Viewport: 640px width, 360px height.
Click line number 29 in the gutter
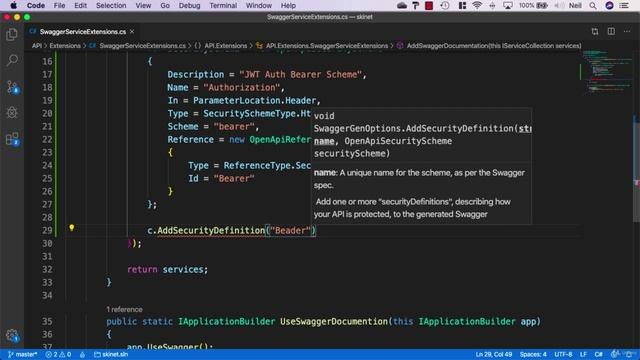point(47,231)
